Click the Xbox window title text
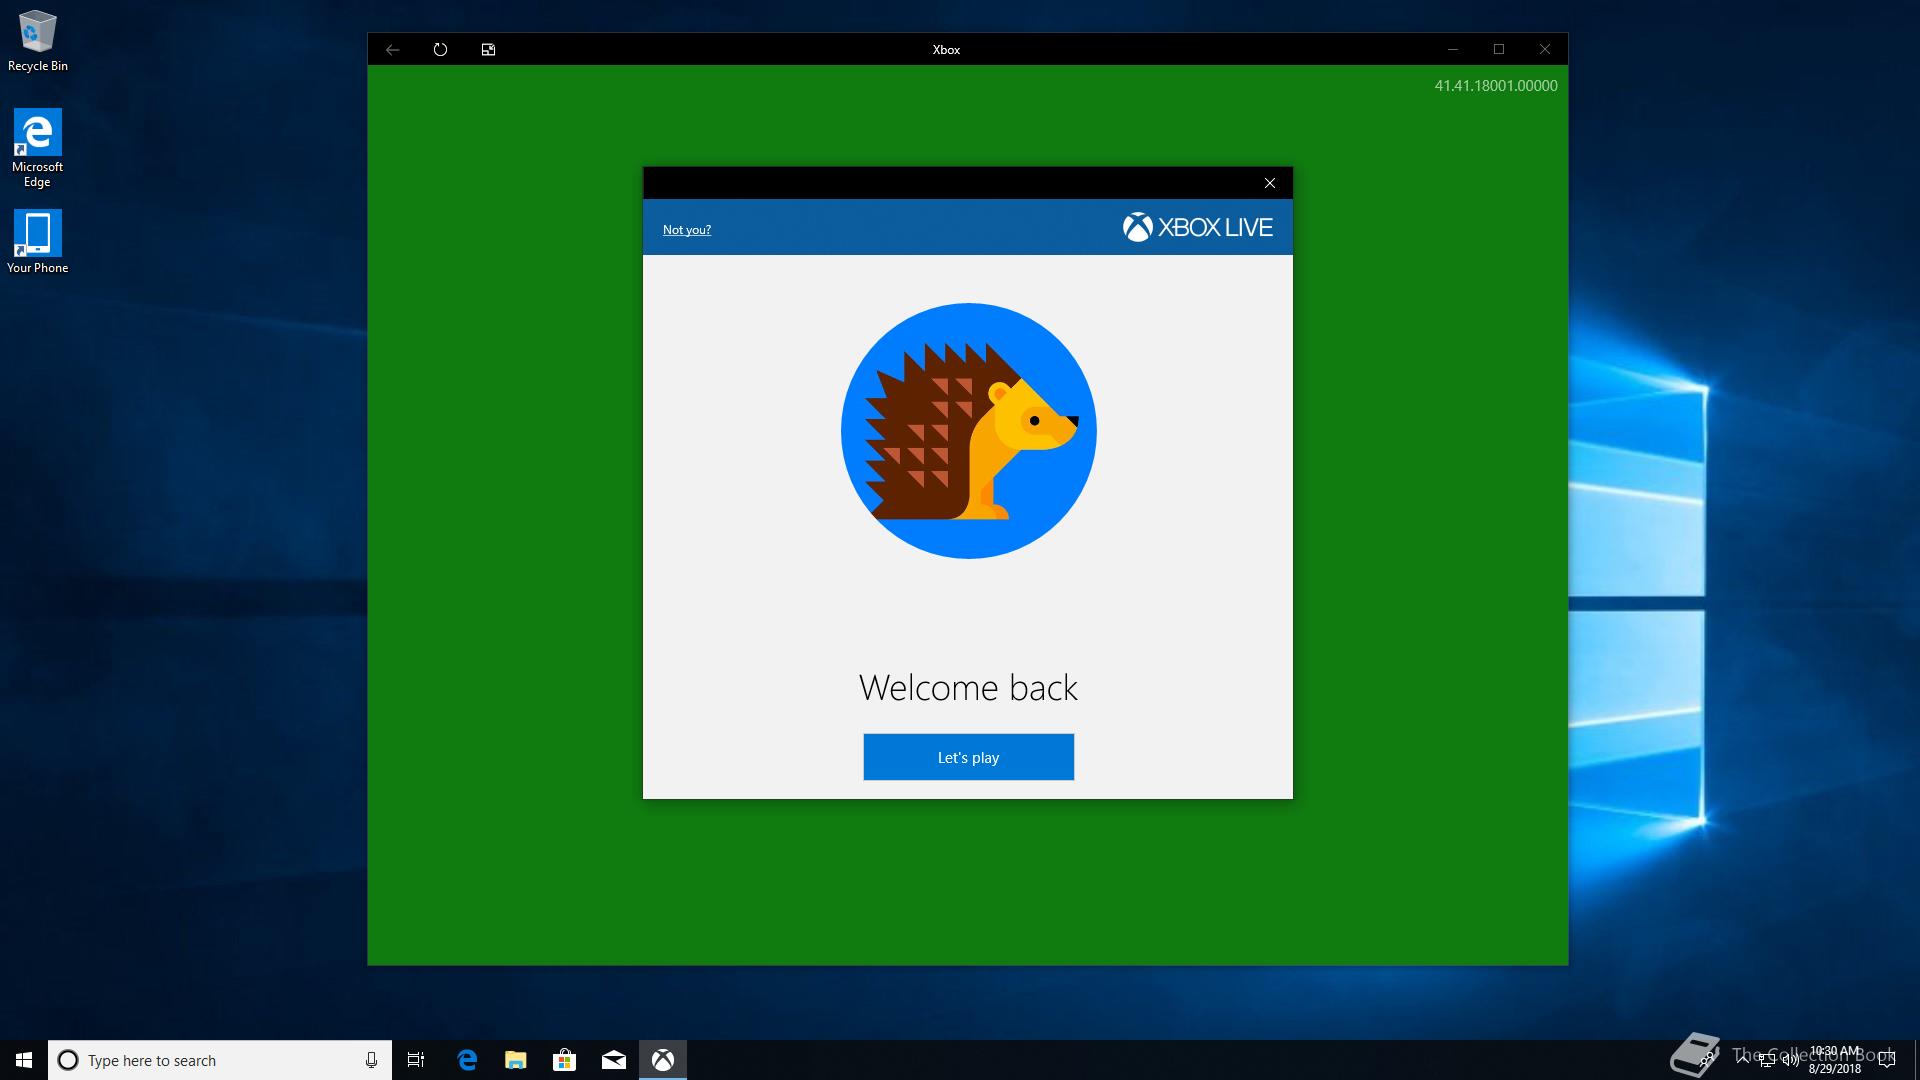This screenshot has width=1920, height=1080. 946,49
